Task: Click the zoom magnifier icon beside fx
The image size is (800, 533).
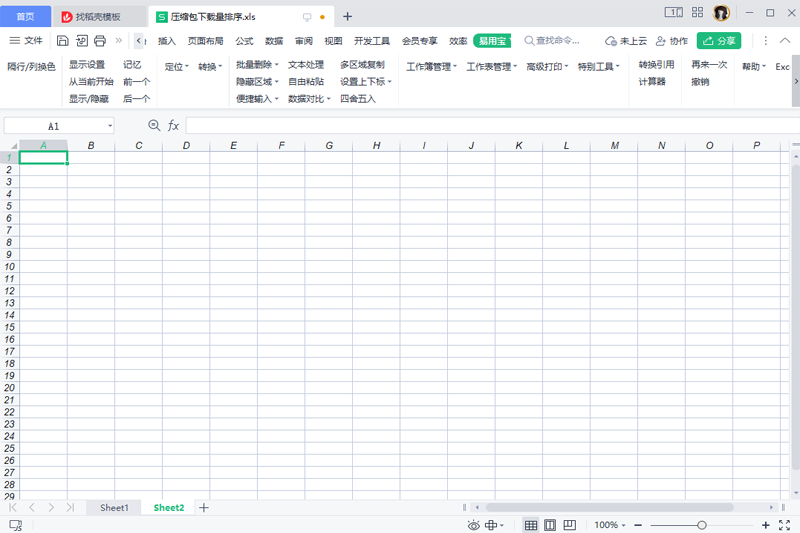Action: pos(154,126)
